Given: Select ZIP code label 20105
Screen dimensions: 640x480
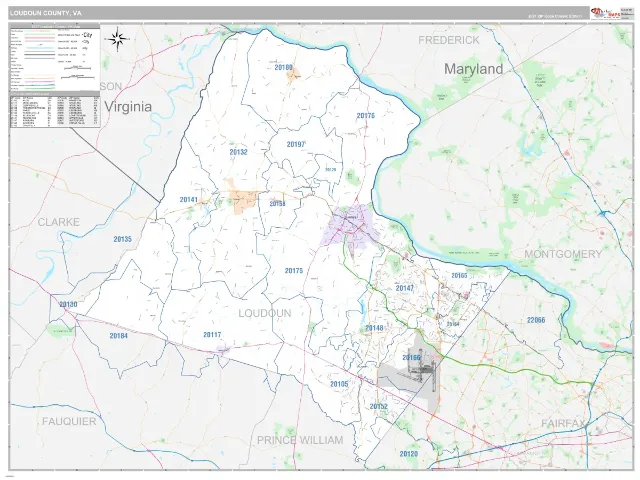Looking at the screenshot, I should click(339, 384).
